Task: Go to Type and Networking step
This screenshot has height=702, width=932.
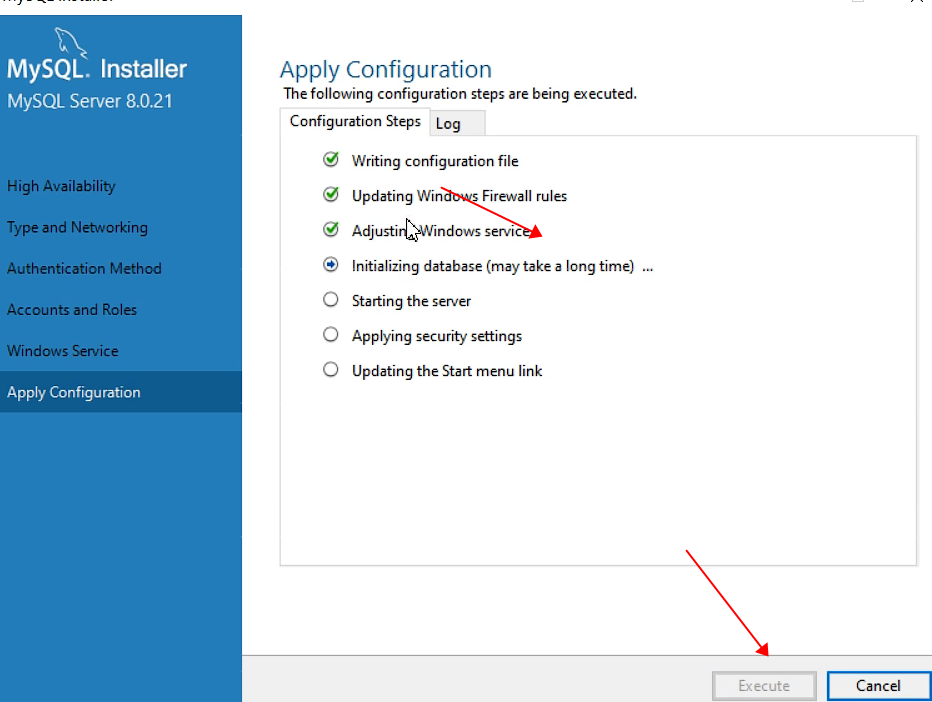Action: 121,228
